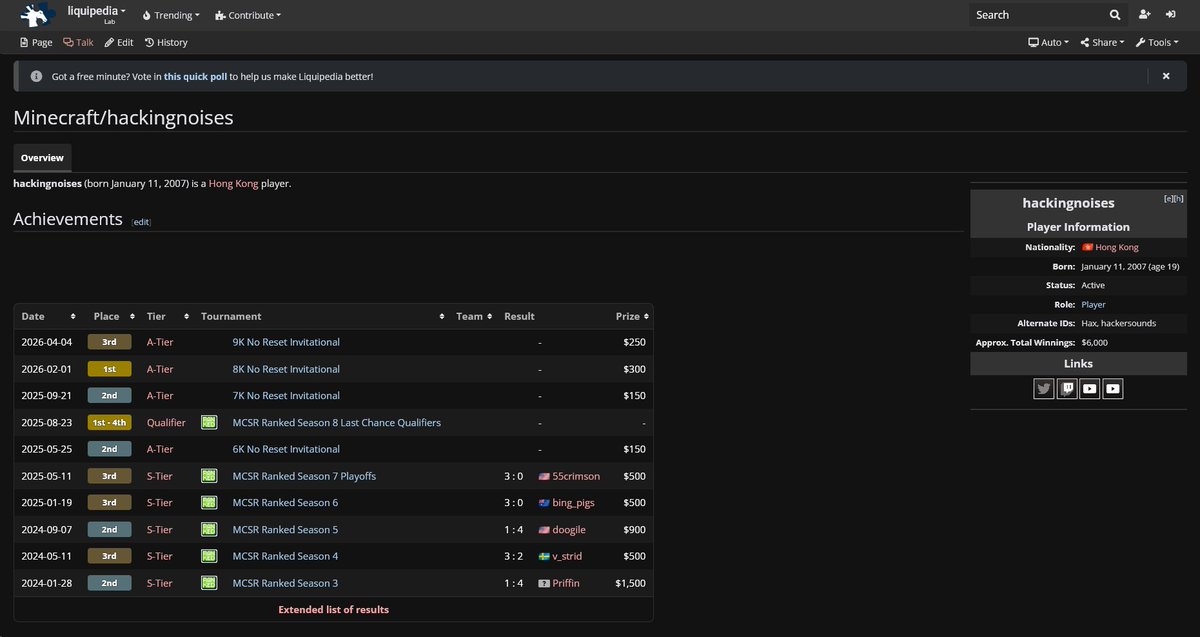This screenshot has height=637, width=1200.
Task: Click MCSR icon in Ranked Season 6 row
Action: tap(209, 503)
